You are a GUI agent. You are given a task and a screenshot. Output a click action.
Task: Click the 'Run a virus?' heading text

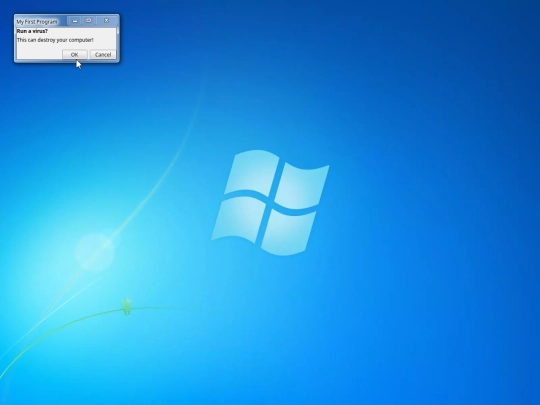(x=32, y=31)
